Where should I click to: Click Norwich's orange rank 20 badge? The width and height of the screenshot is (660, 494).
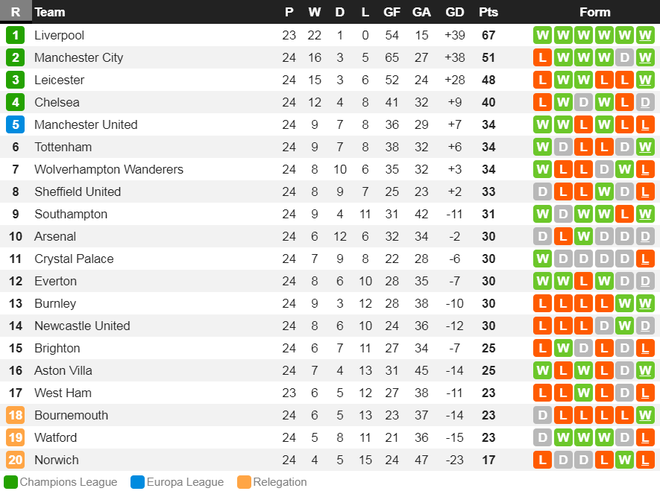(x=15, y=460)
